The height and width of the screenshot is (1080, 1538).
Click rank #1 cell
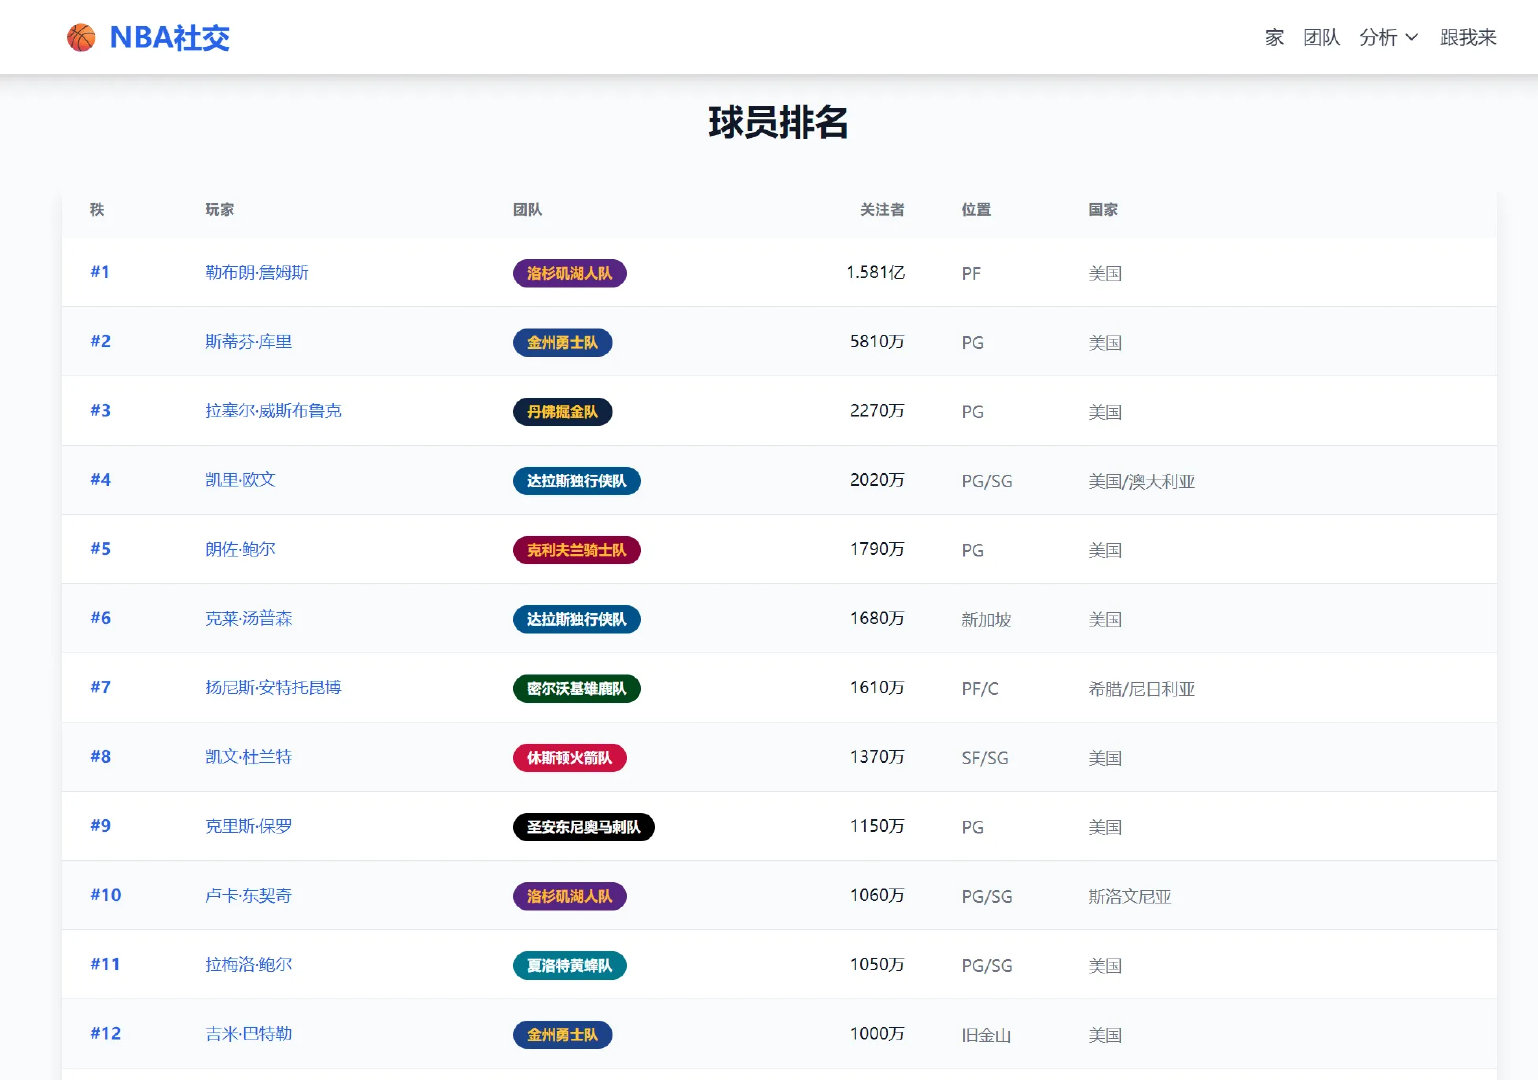point(100,272)
